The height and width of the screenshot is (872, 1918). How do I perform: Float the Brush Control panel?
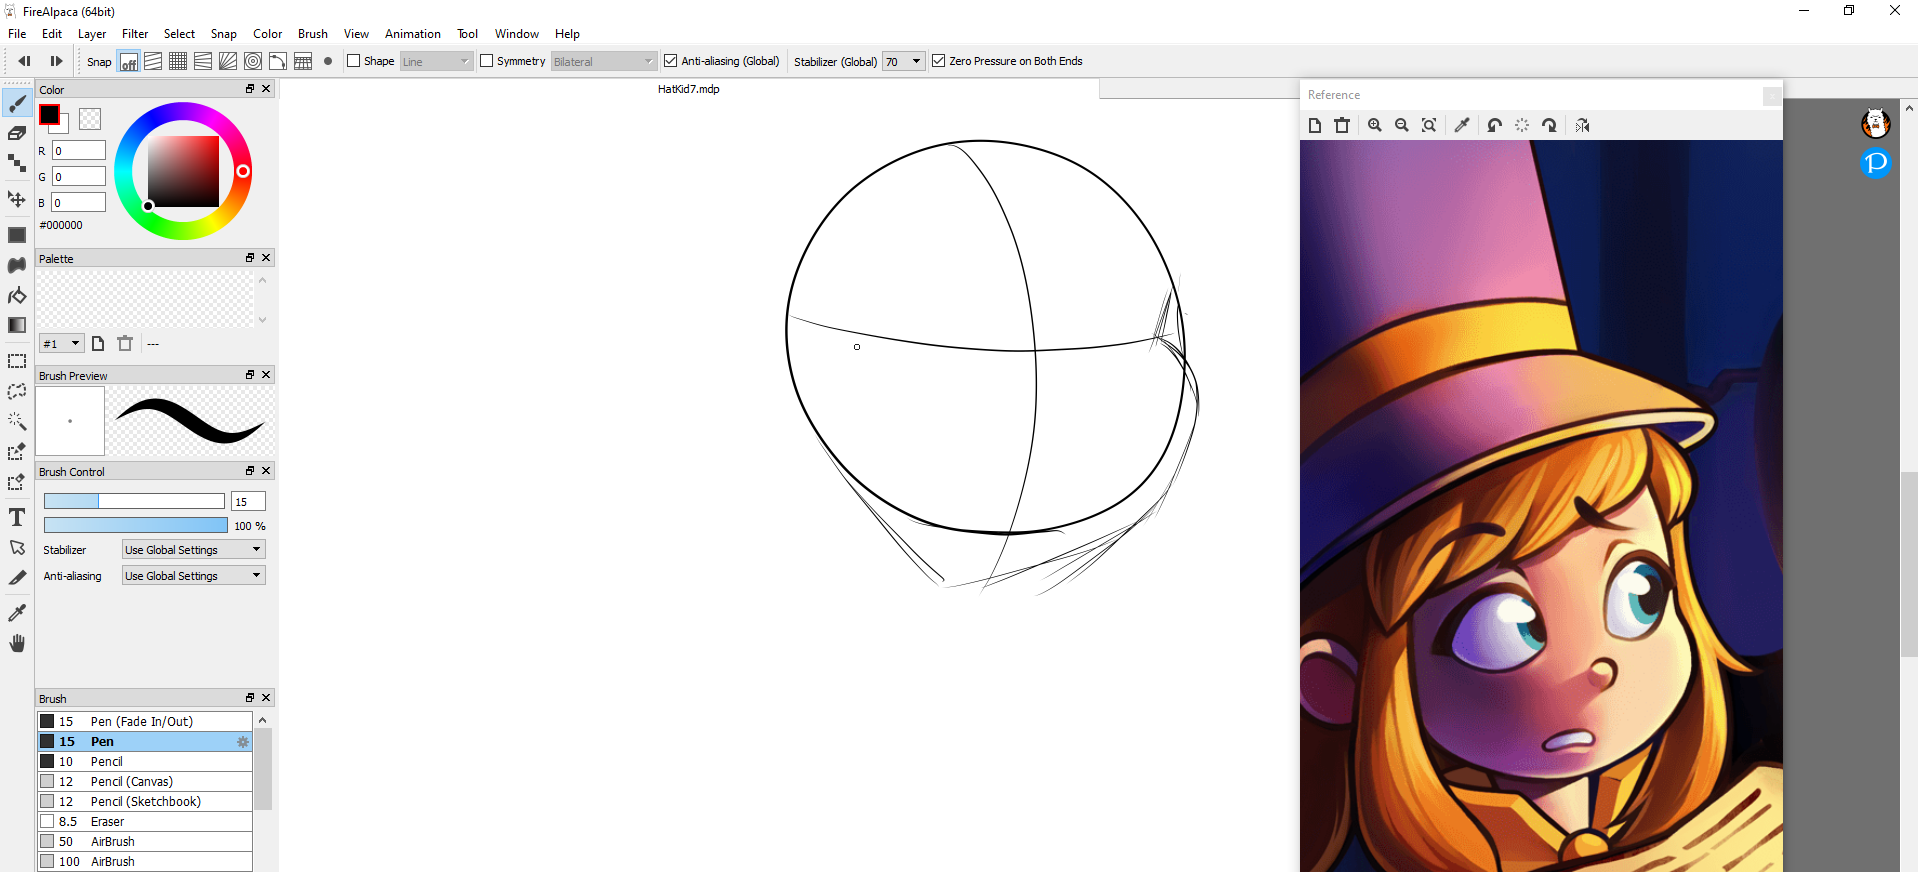[250, 471]
